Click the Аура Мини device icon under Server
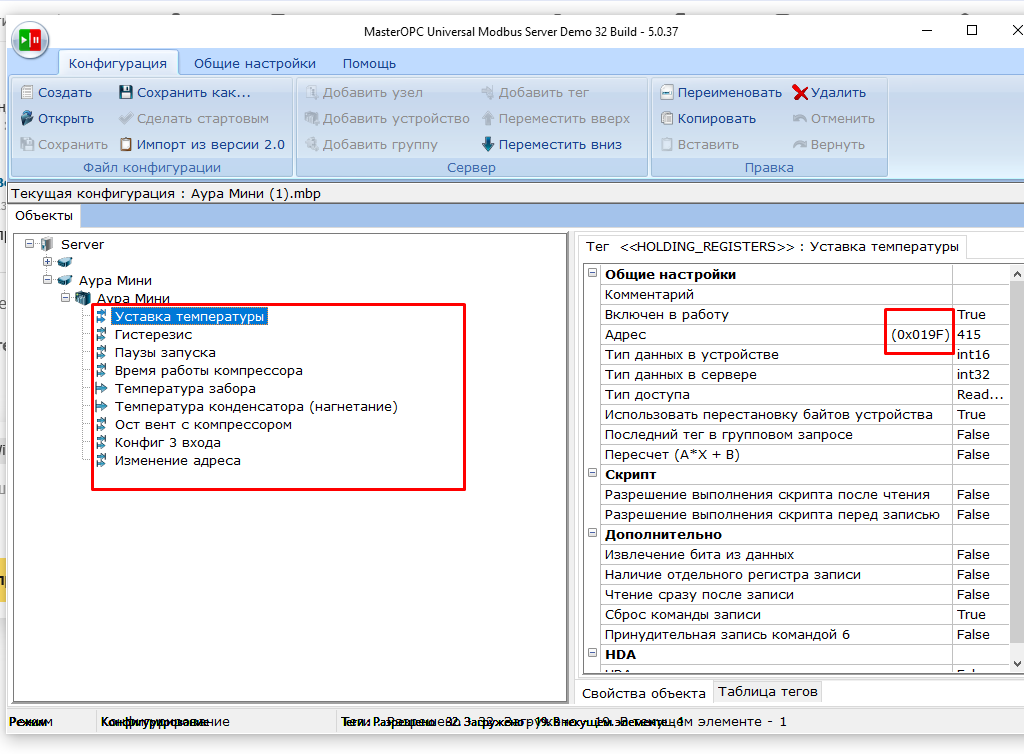Screen dimensions: 1024x754 [x=65, y=280]
